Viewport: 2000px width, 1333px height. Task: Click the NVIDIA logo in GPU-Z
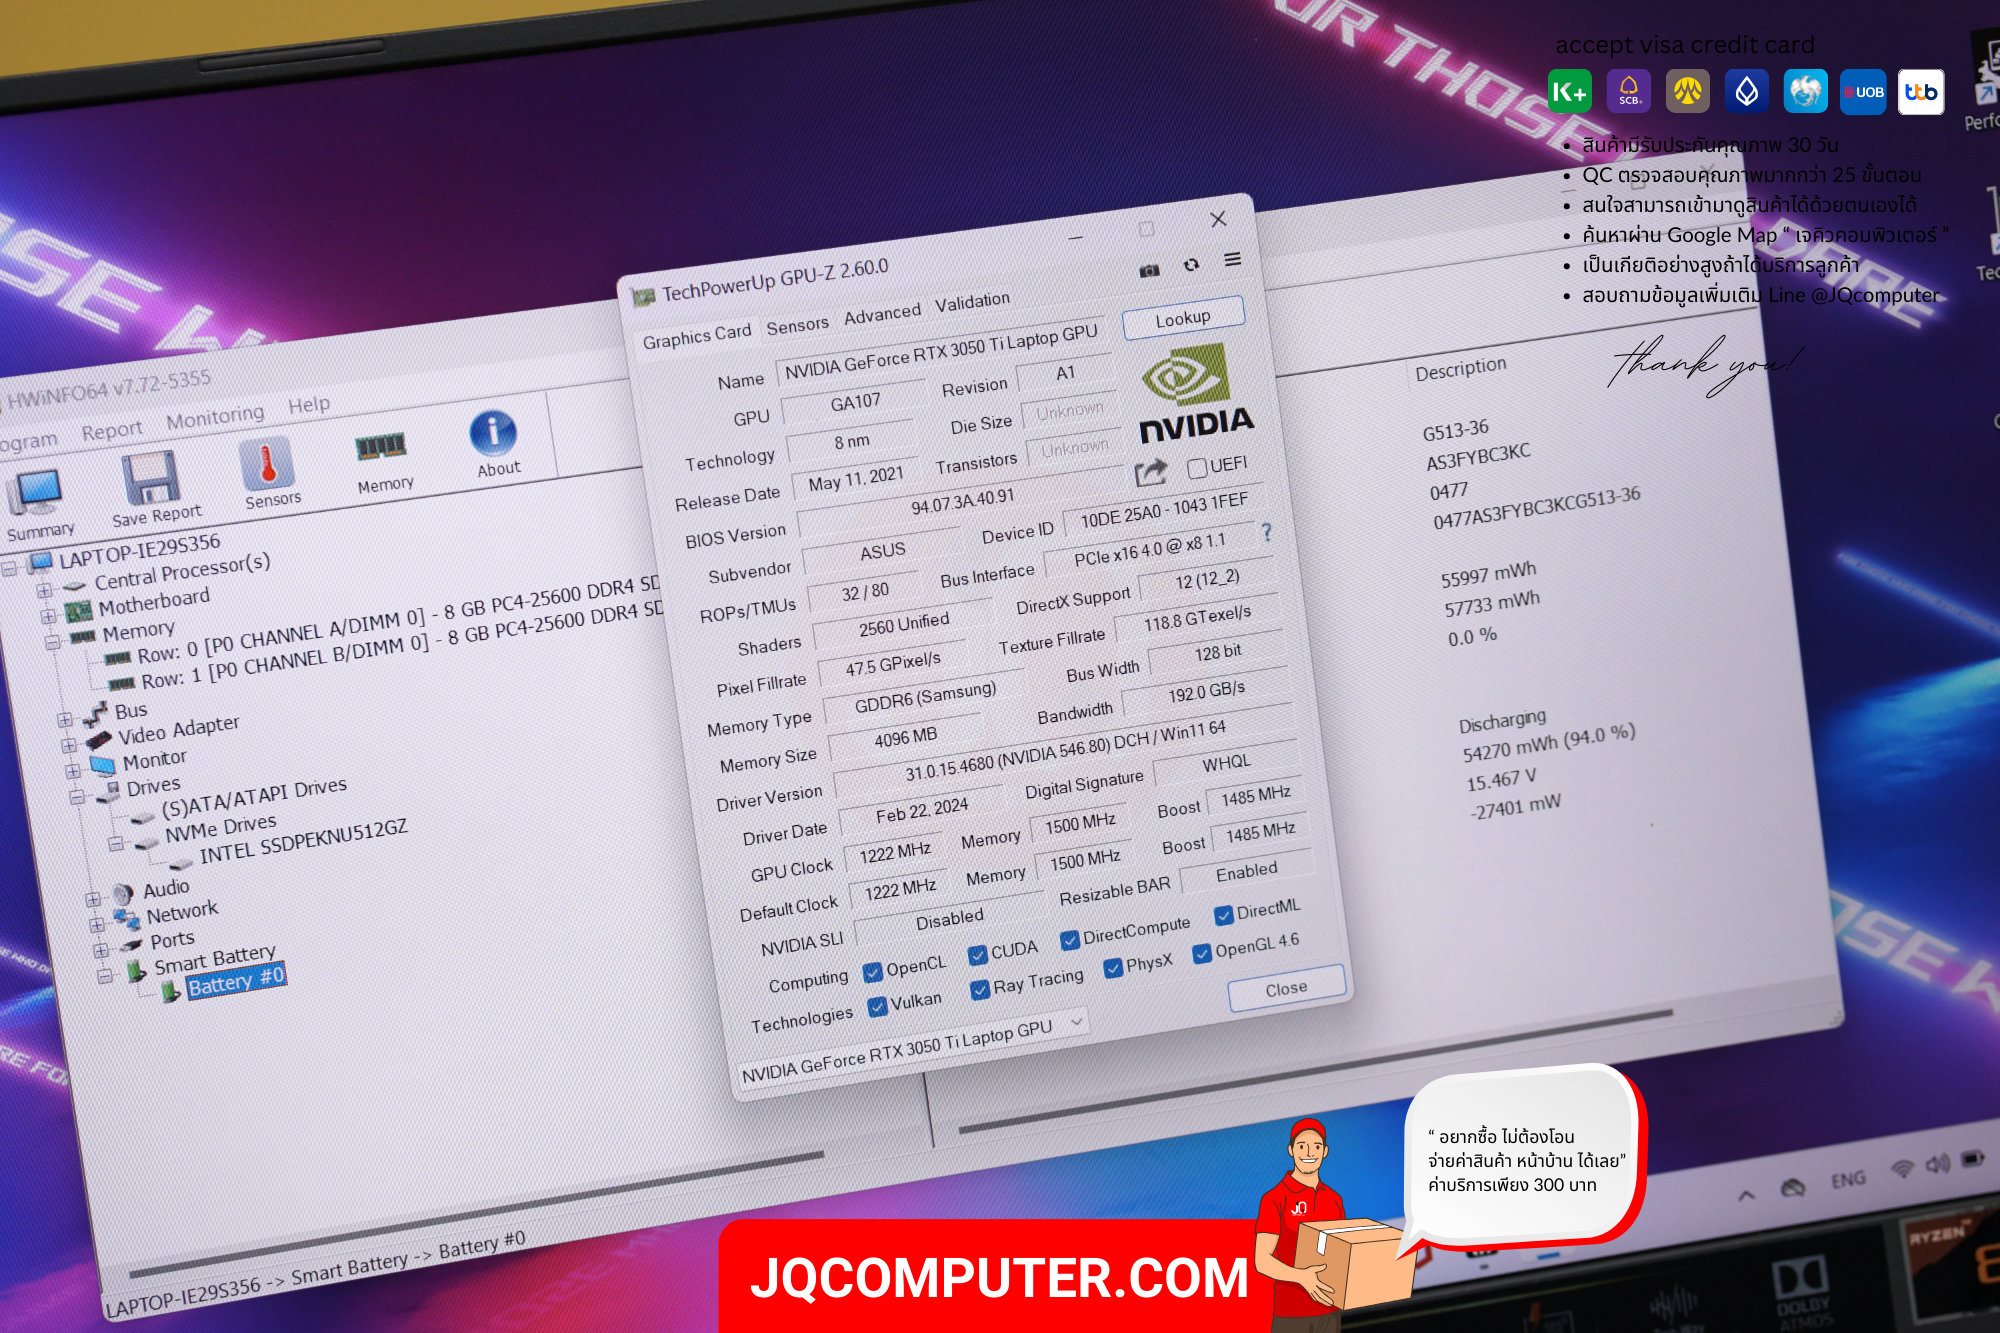tap(1194, 396)
